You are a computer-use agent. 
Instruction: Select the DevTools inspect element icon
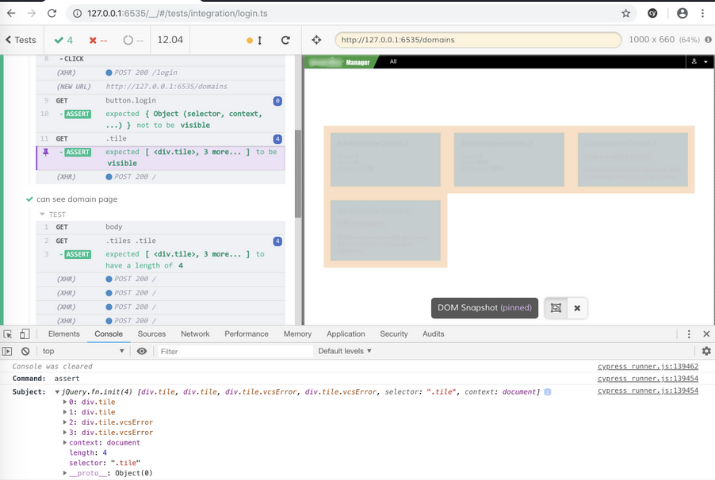point(8,334)
